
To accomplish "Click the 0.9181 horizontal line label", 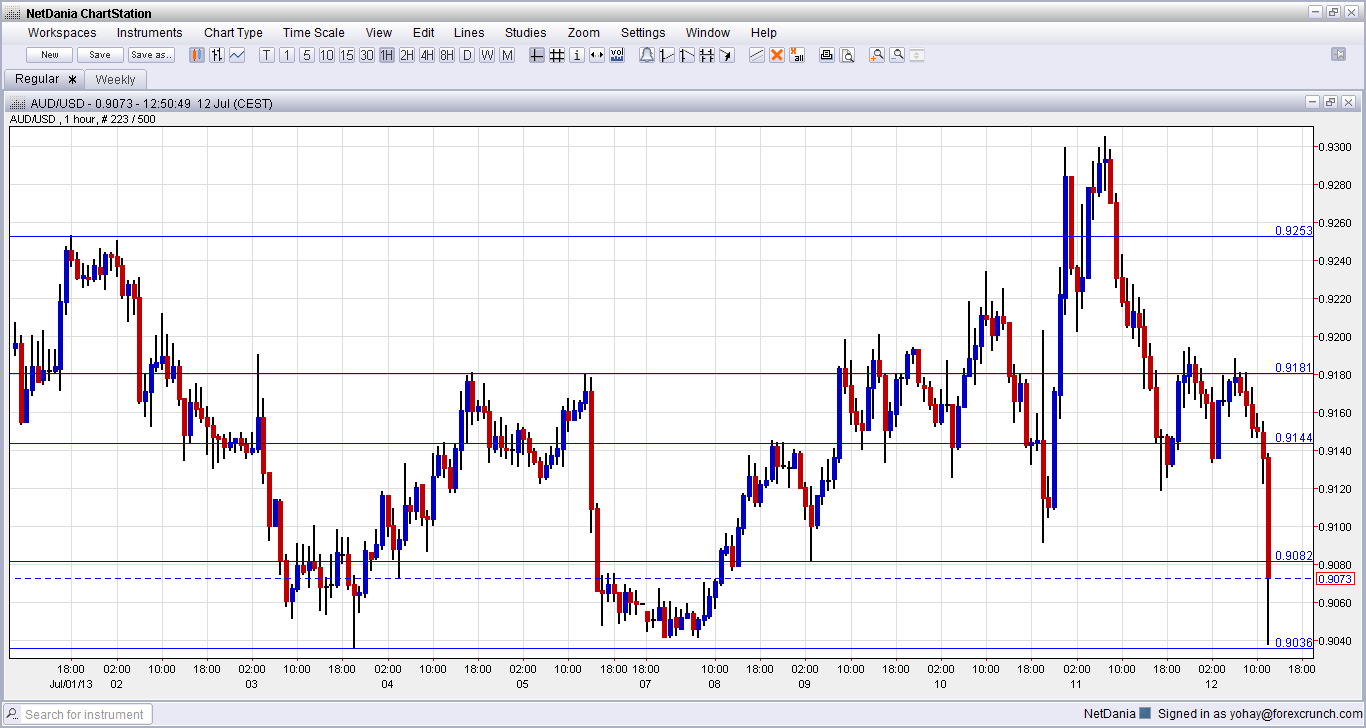I will (x=1293, y=368).
